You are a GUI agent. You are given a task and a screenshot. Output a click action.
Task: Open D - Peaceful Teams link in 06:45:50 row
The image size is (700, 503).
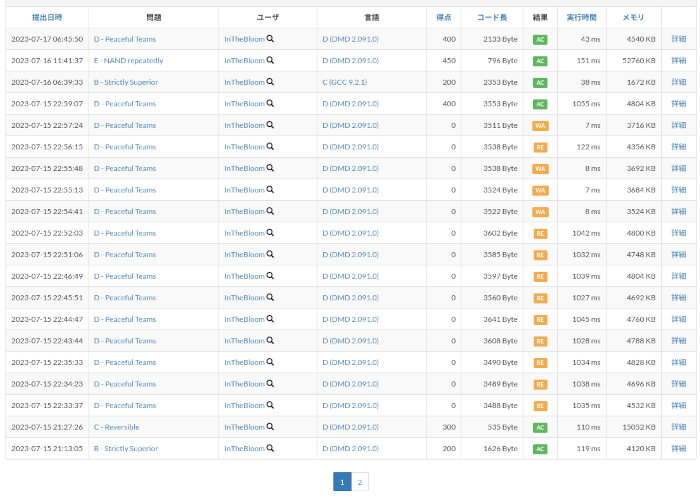pyautogui.click(x=125, y=39)
